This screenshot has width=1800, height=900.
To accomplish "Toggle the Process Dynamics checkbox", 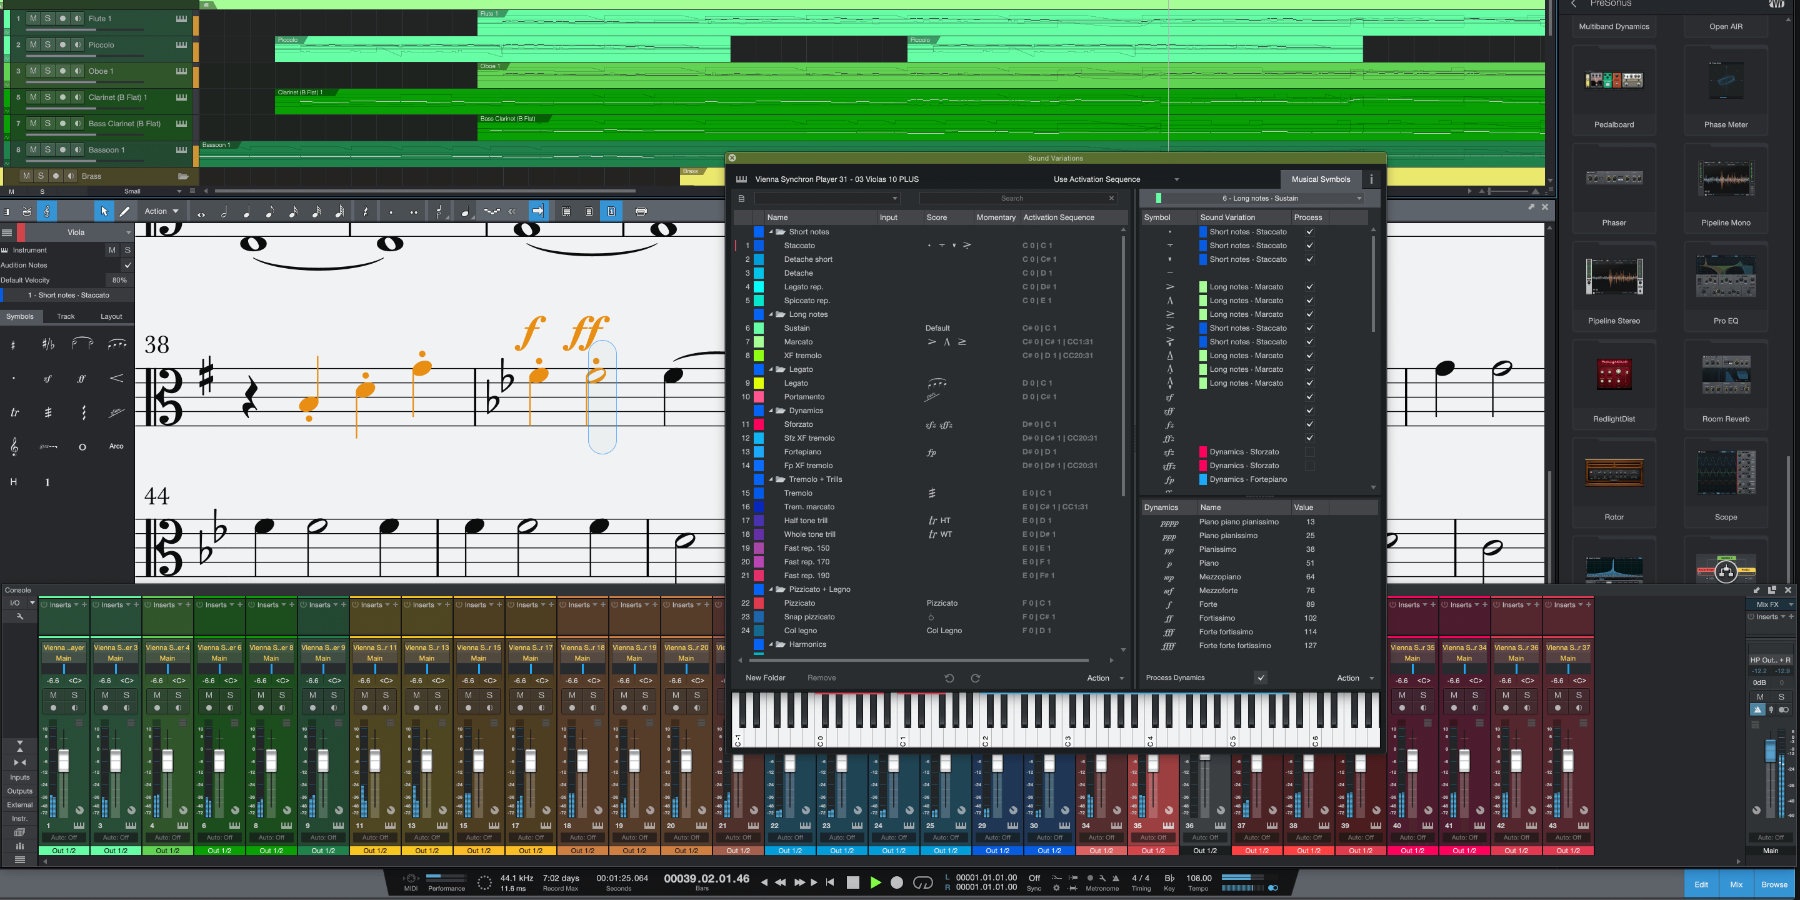I will click(1260, 678).
